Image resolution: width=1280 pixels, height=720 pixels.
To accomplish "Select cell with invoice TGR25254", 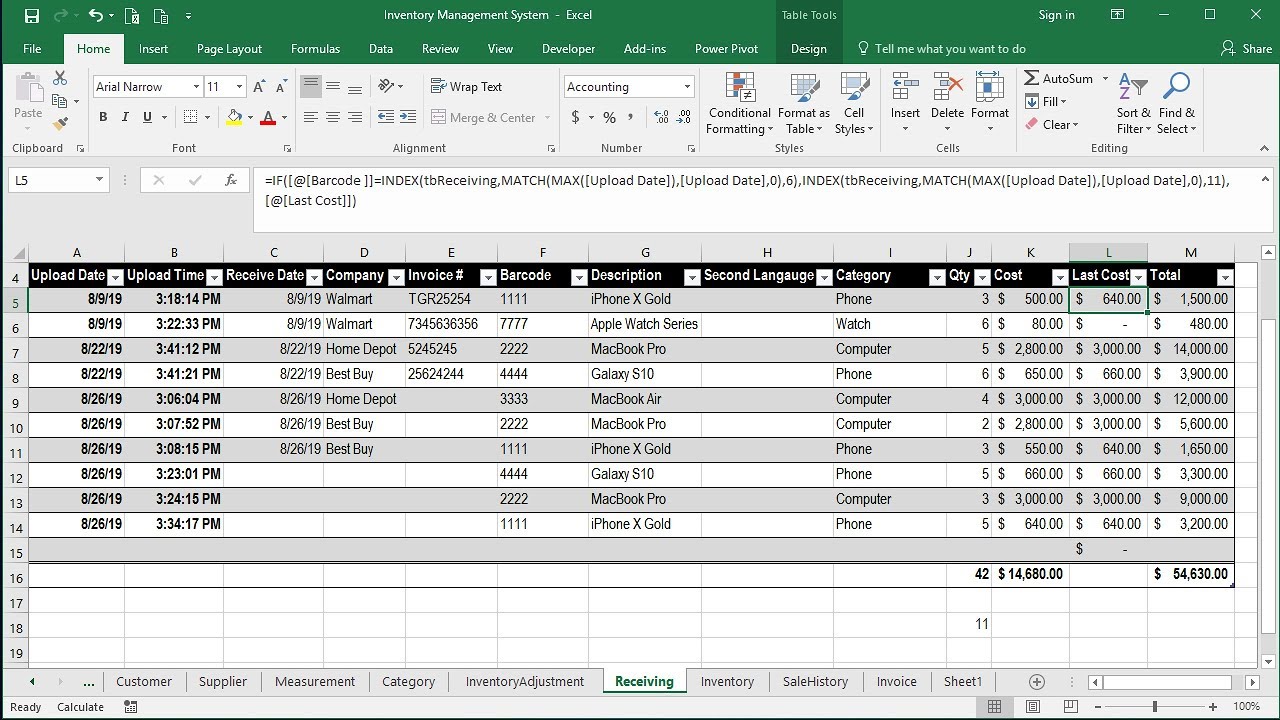I will click(451, 299).
